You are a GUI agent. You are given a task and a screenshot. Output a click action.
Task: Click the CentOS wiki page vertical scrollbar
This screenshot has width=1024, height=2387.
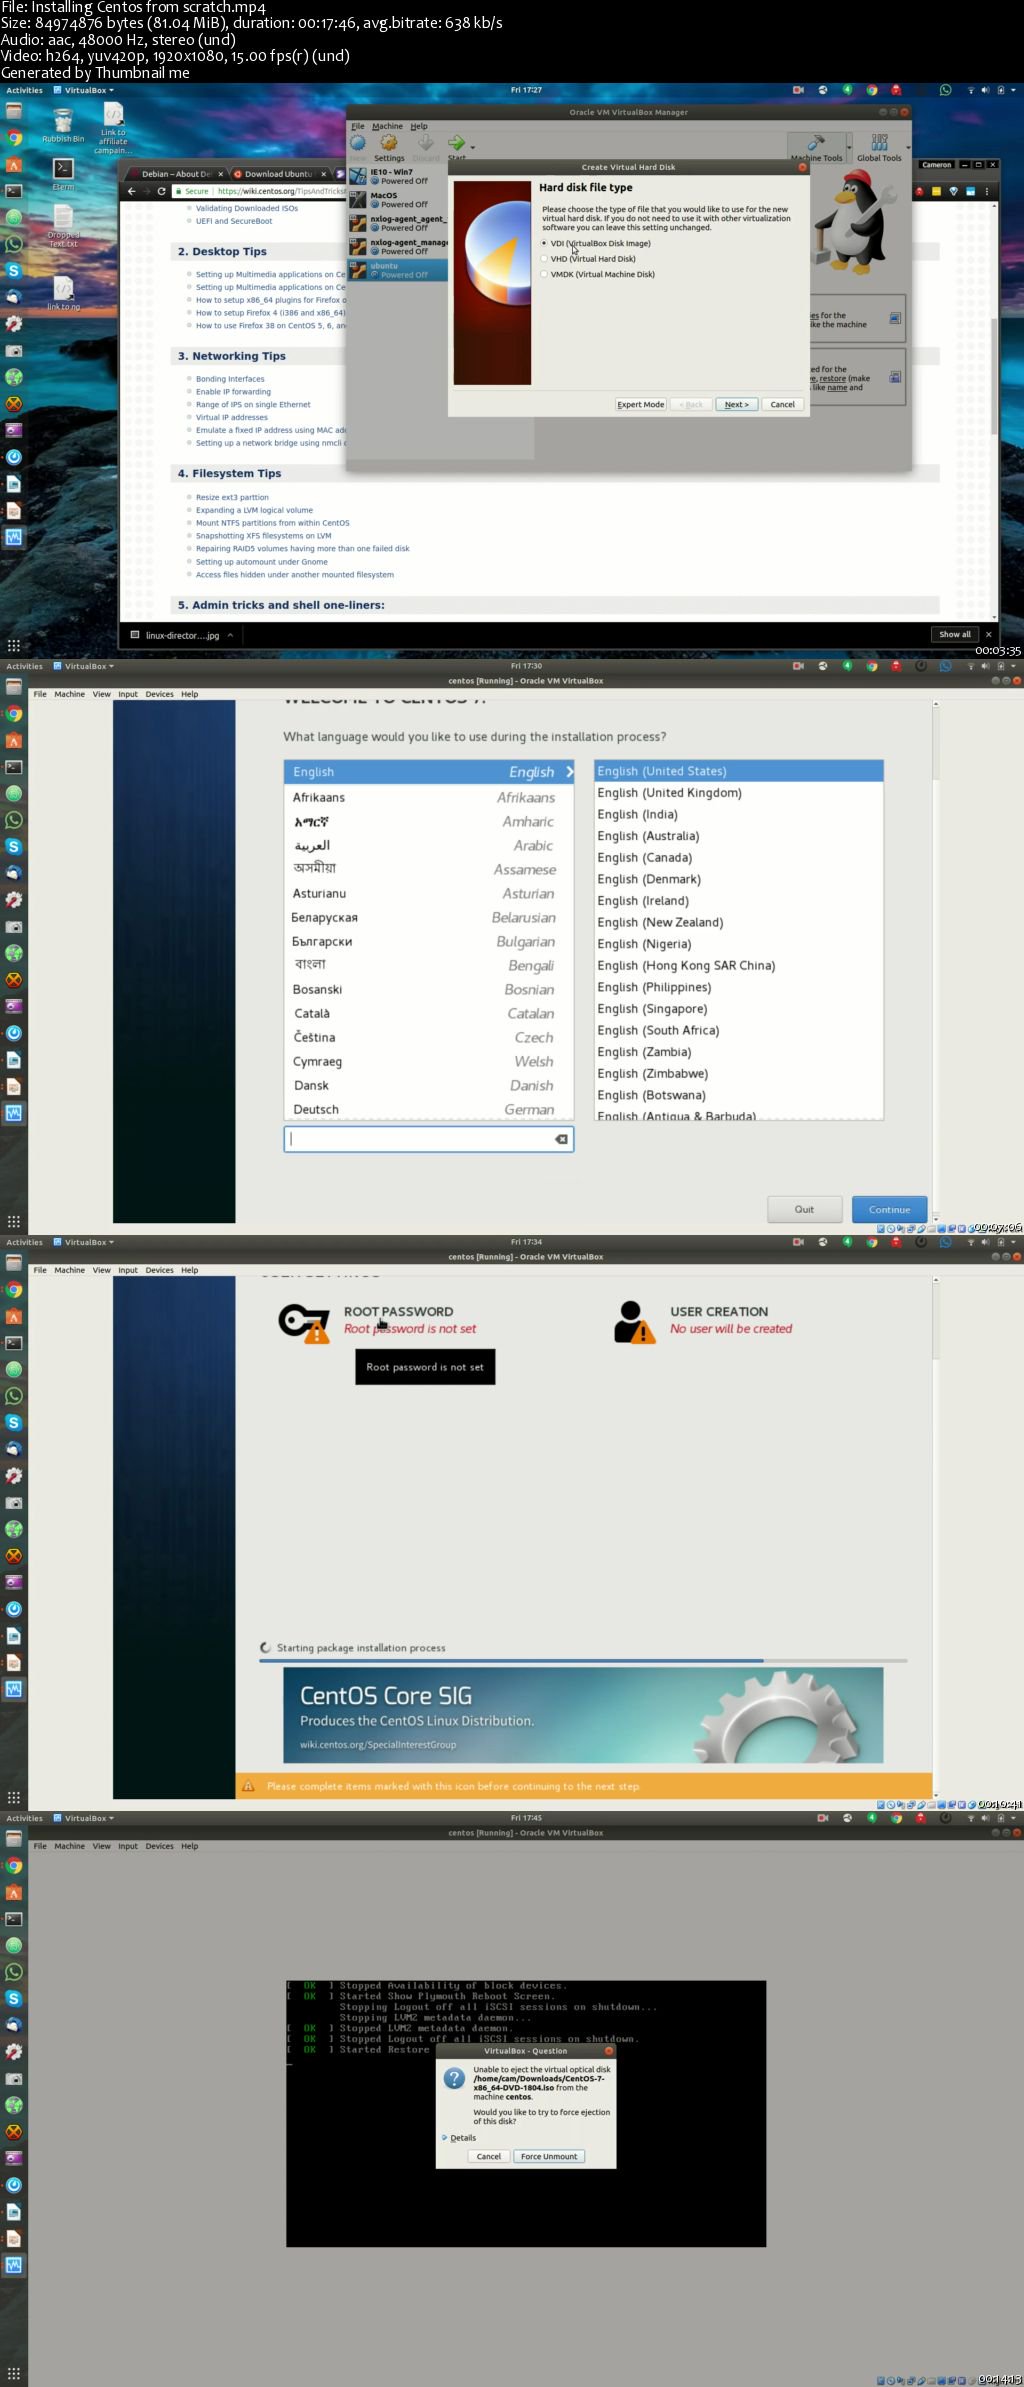[994, 410]
